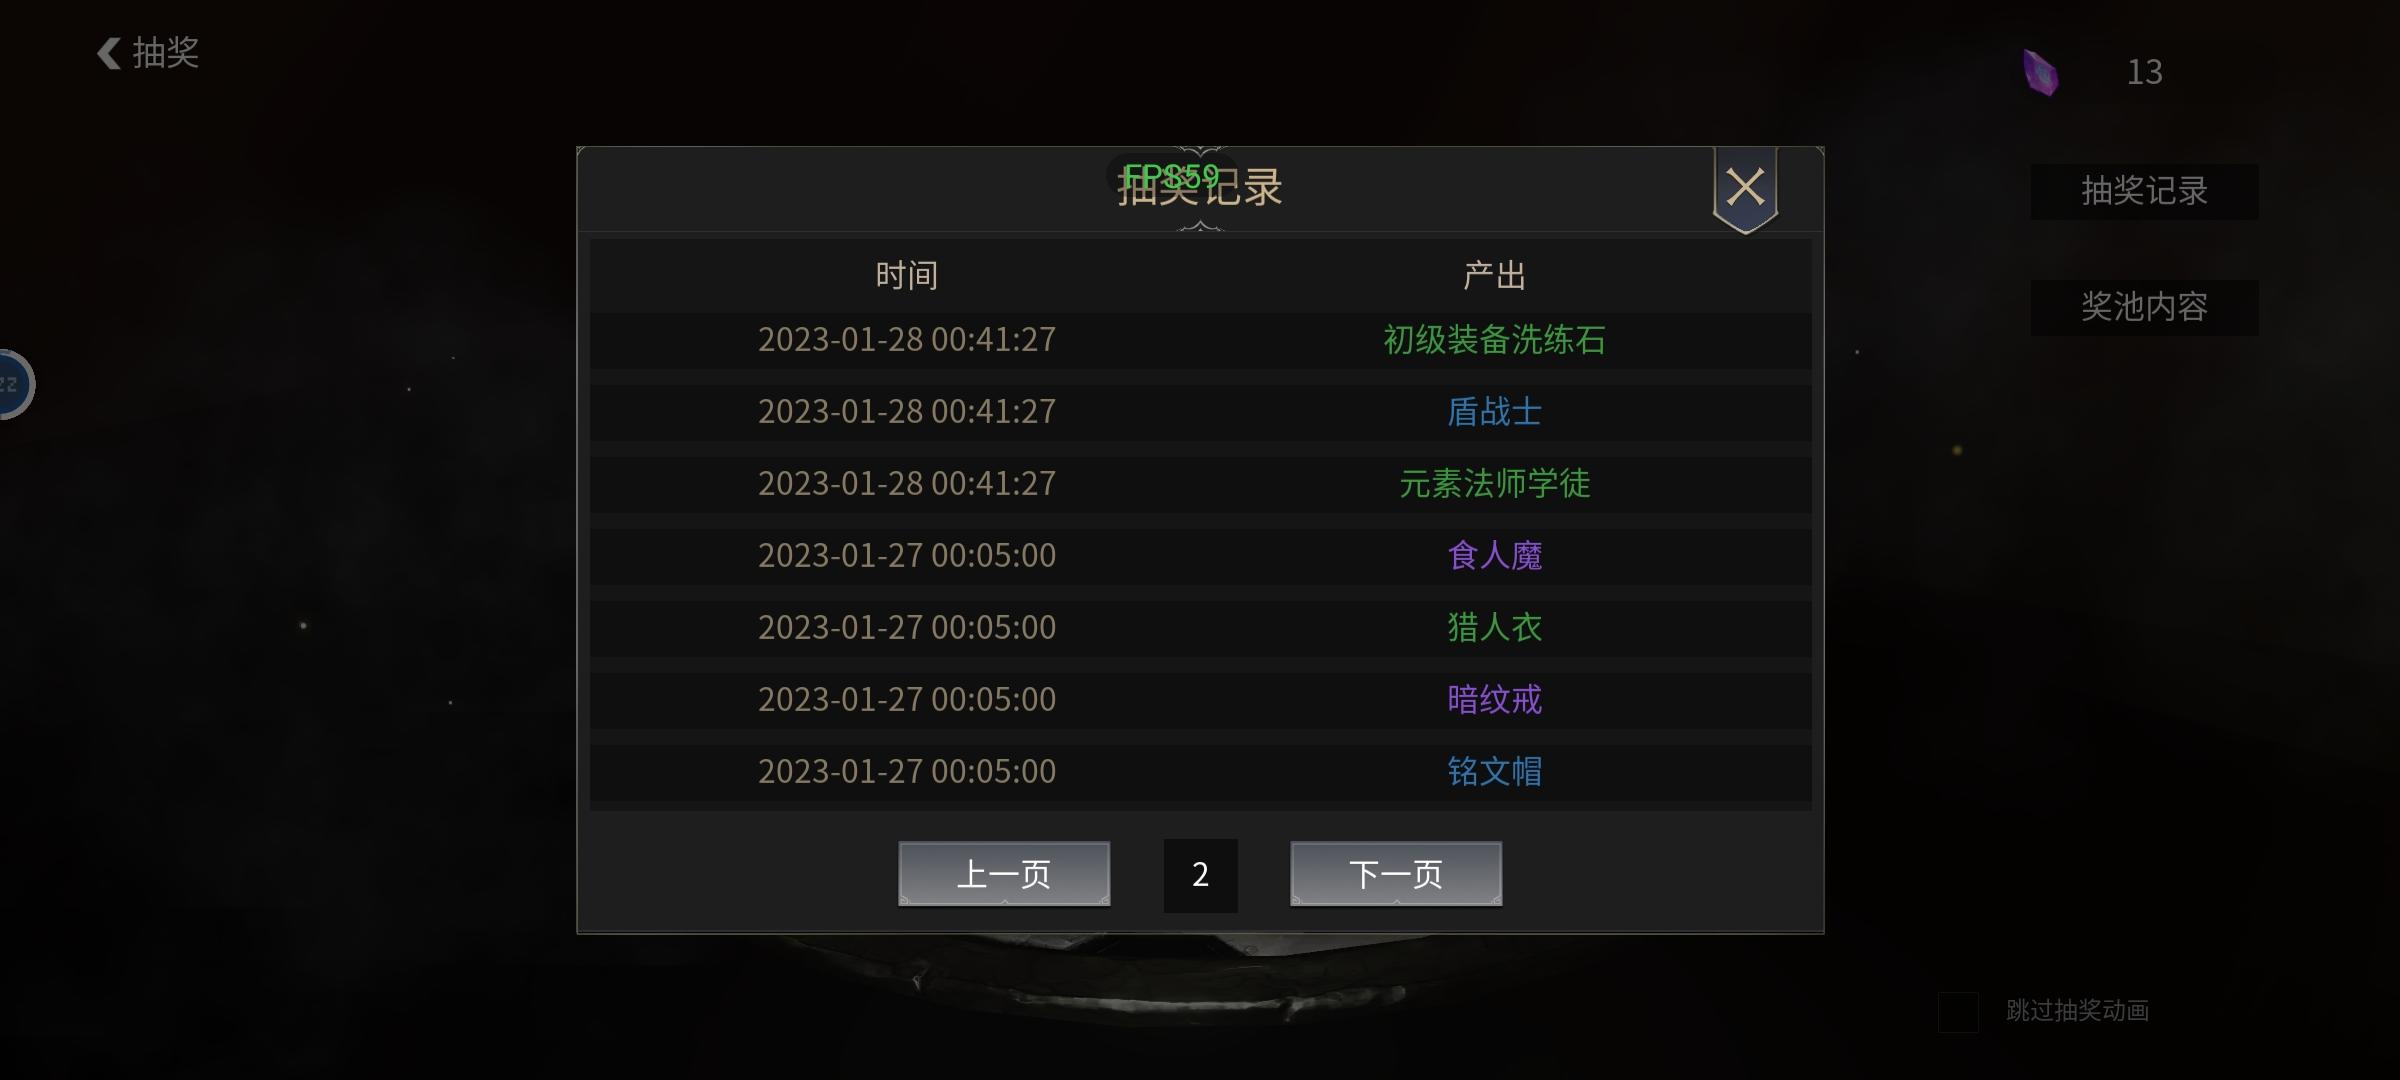This screenshot has height=1080, width=2400.
Task: Click the 产出 column header
Action: click(x=1494, y=275)
